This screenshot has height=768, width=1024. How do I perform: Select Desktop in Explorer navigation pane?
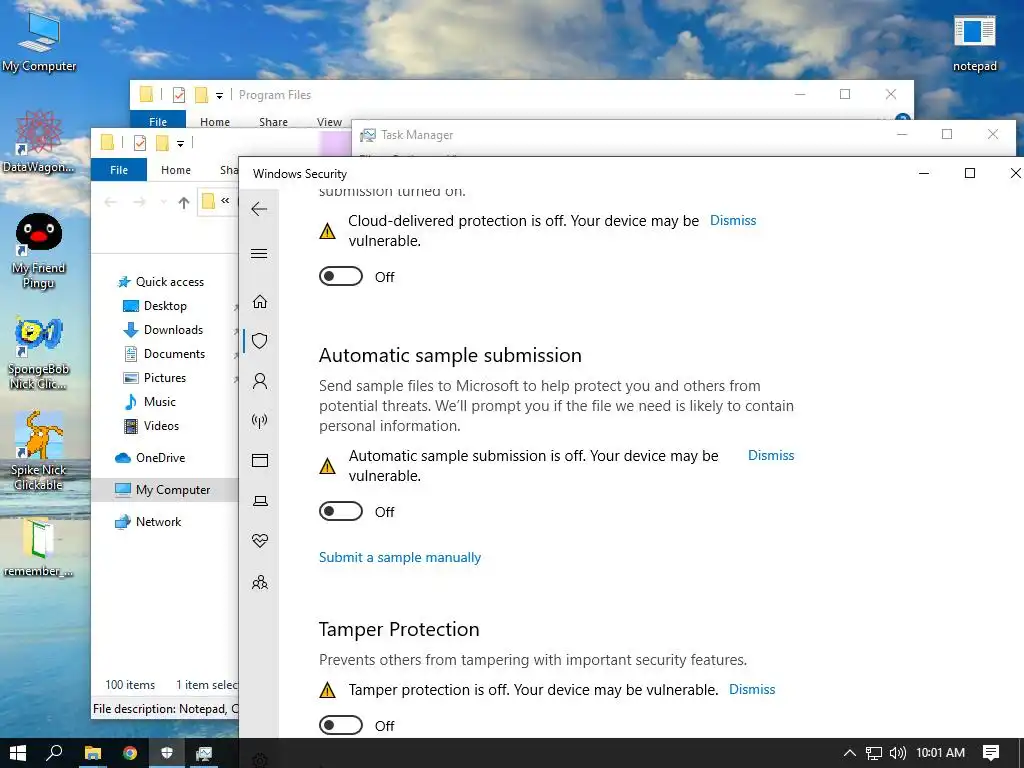pos(155,306)
